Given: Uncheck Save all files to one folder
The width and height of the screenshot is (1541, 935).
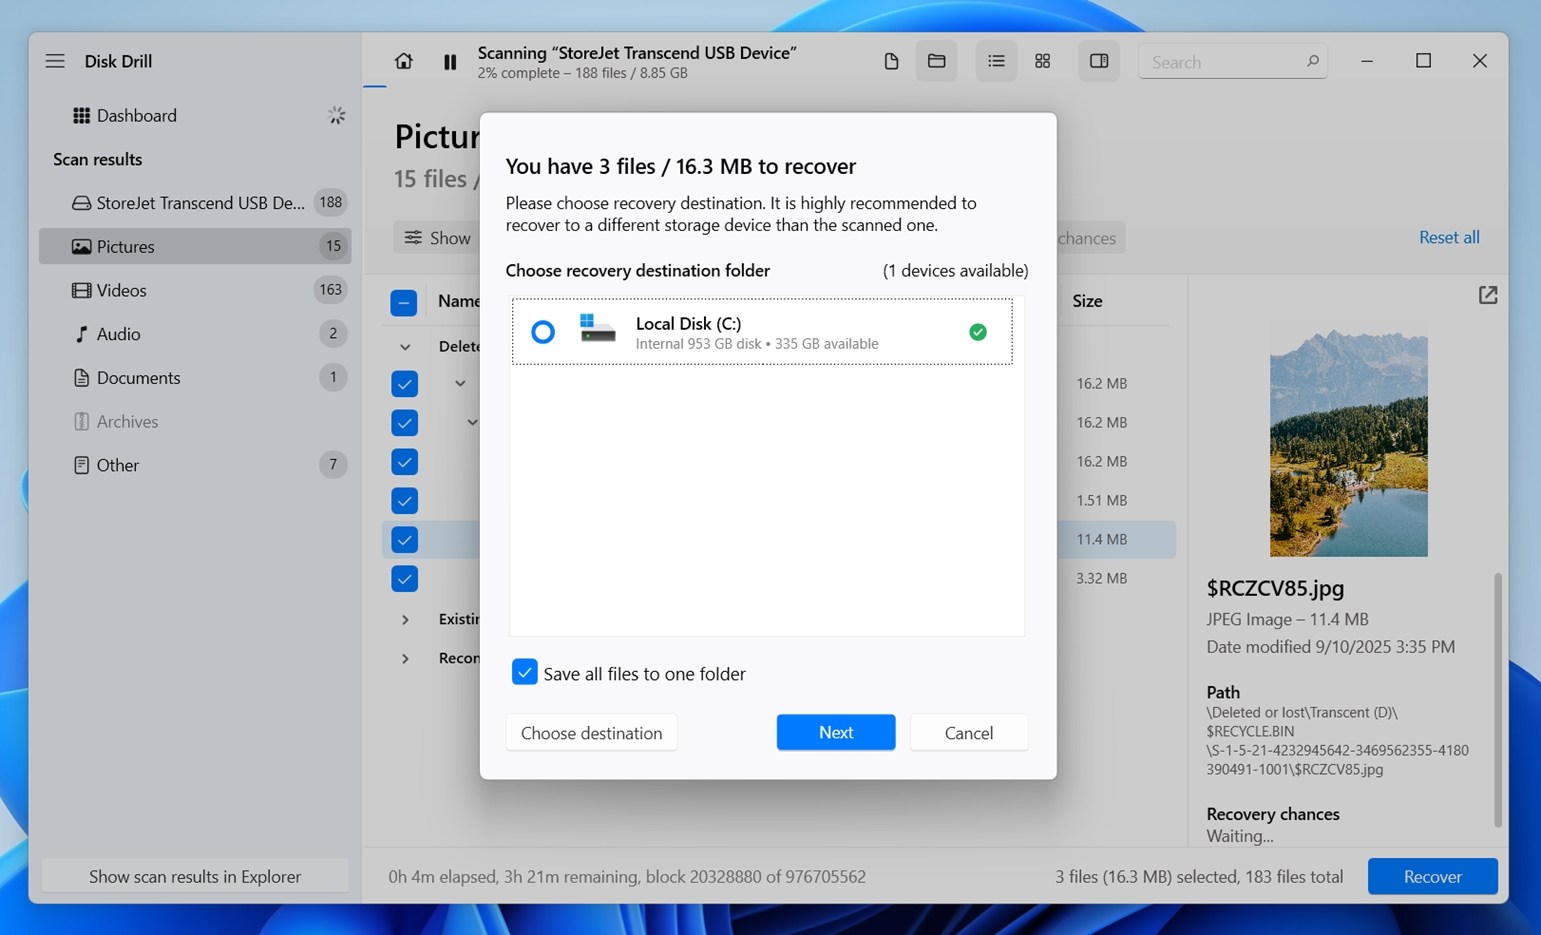Looking at the screenshot, I should (524, 673).
